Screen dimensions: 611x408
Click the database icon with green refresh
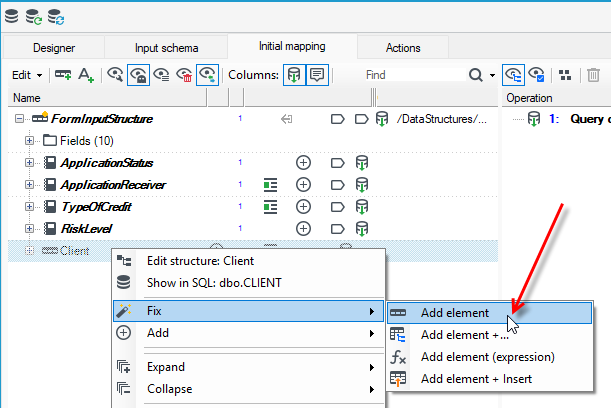coord(34,17)
